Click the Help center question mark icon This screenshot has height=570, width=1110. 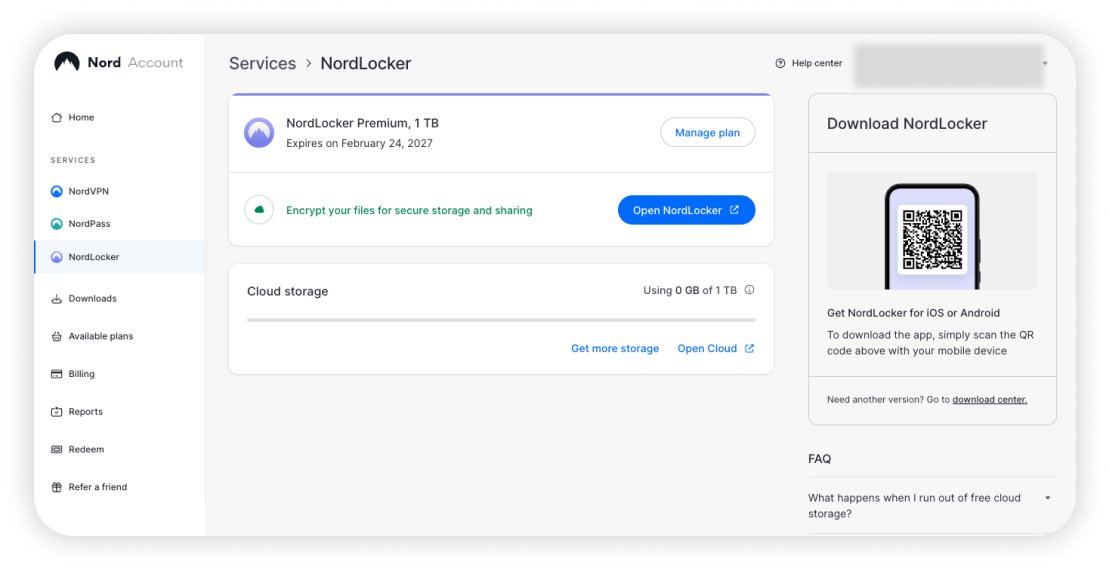(780, 63)
